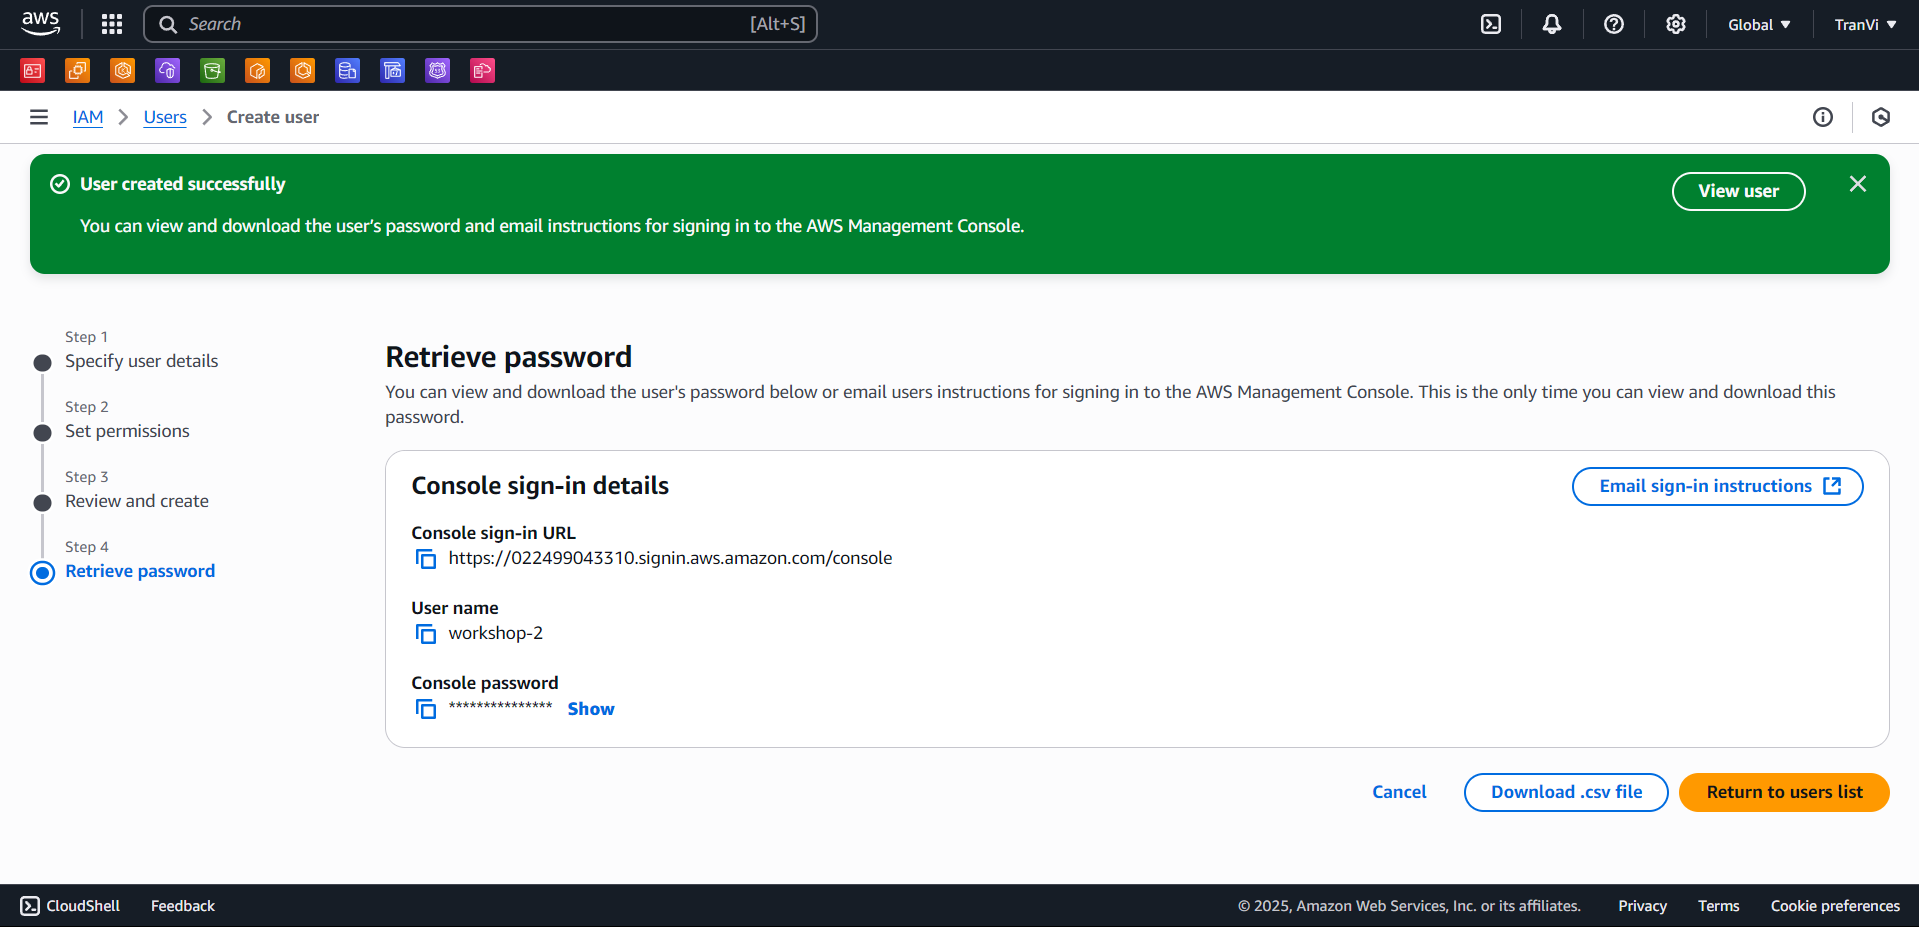Open the Global region dropdown
Image resolution: width=1919 pixels, height=927 pixels.
tap(1758, 23)
